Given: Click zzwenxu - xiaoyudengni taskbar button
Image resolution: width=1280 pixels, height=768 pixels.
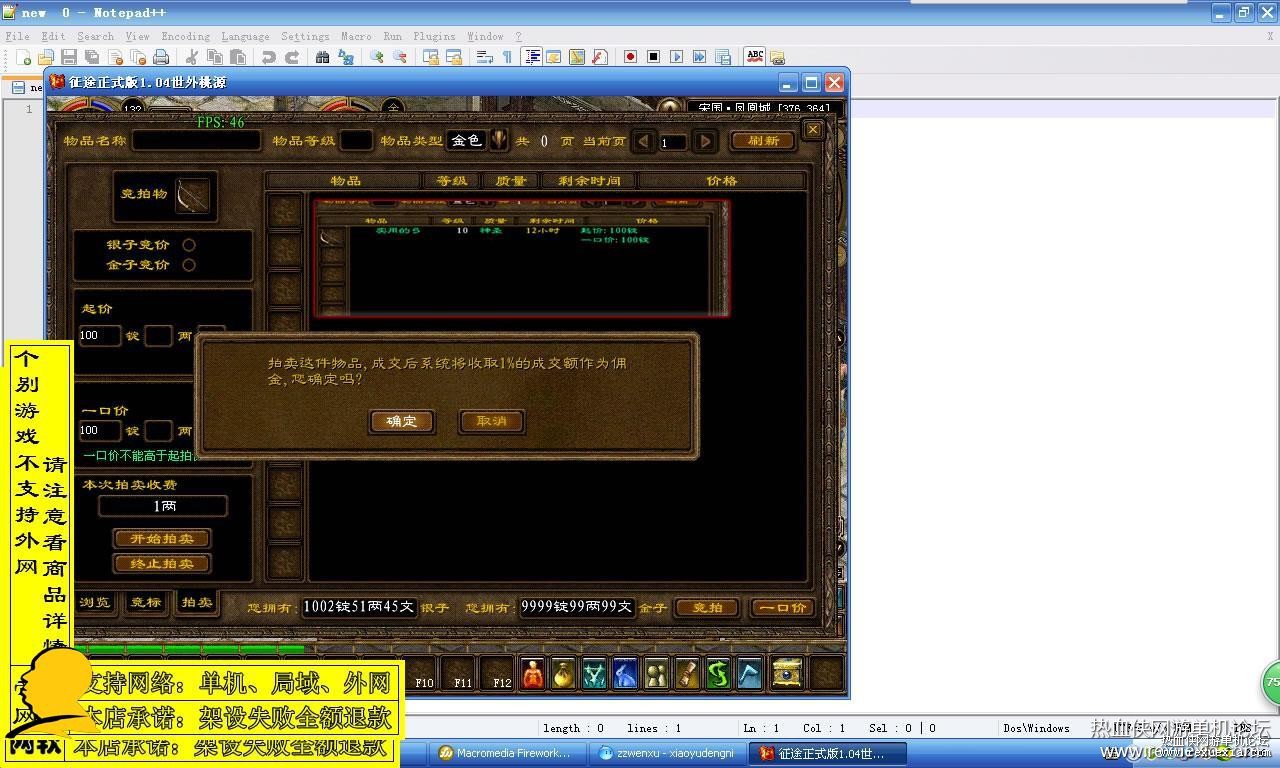Looking at the screenshot, I should [x=666, y=753].
